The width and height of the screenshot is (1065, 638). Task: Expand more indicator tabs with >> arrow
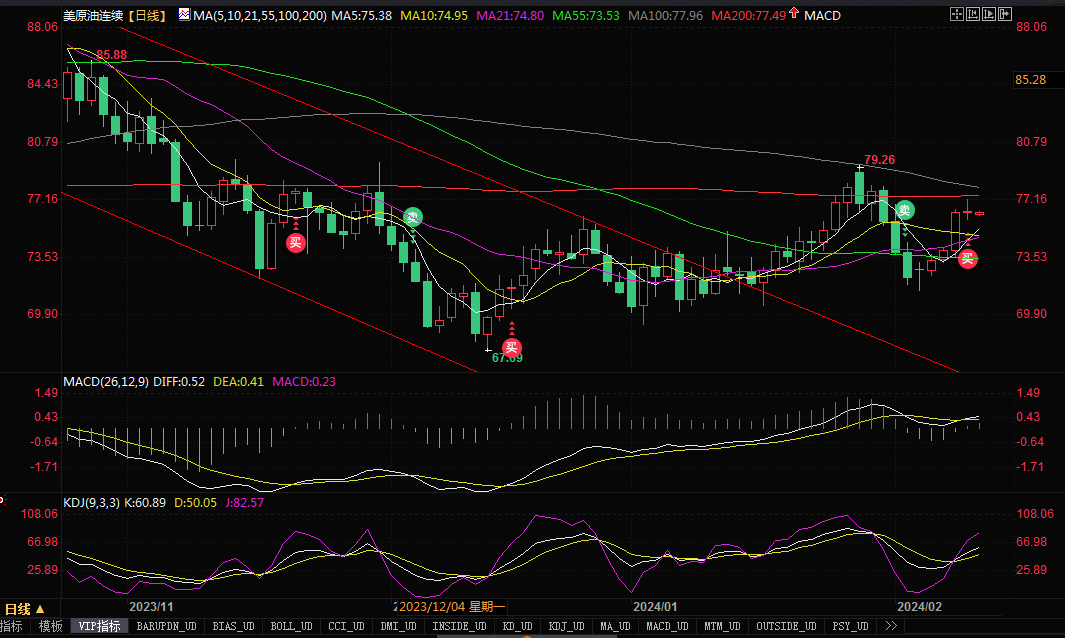(889, 627)
